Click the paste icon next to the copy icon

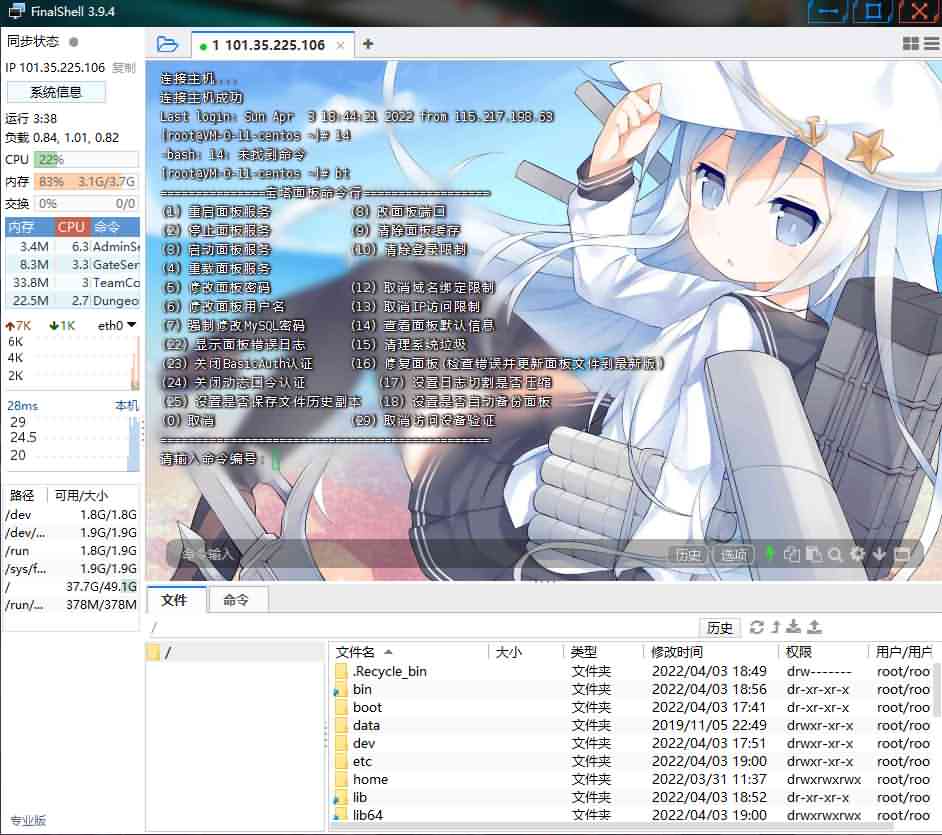pyautogui.click(x=813, y=554)
